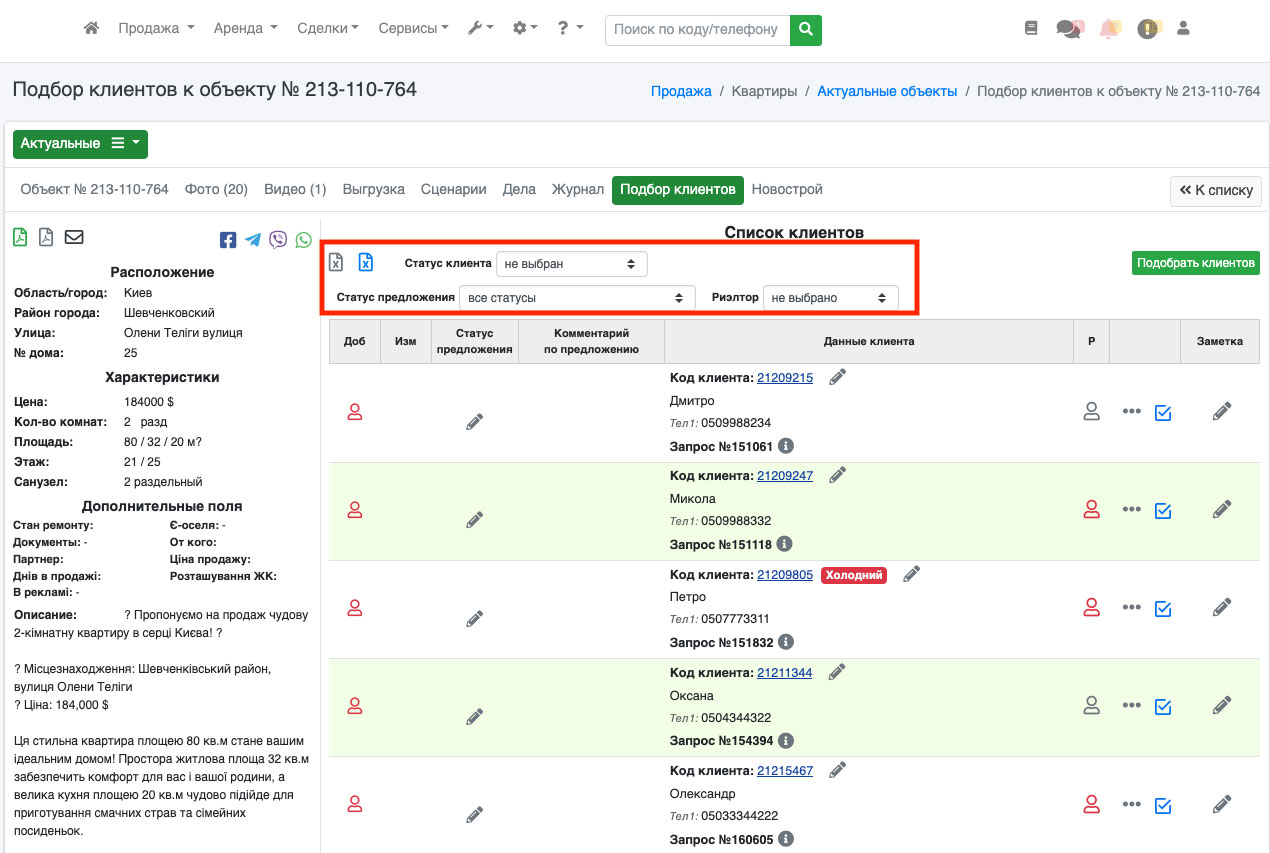Toggle checkbox in Дмитро's client row

1163,412
